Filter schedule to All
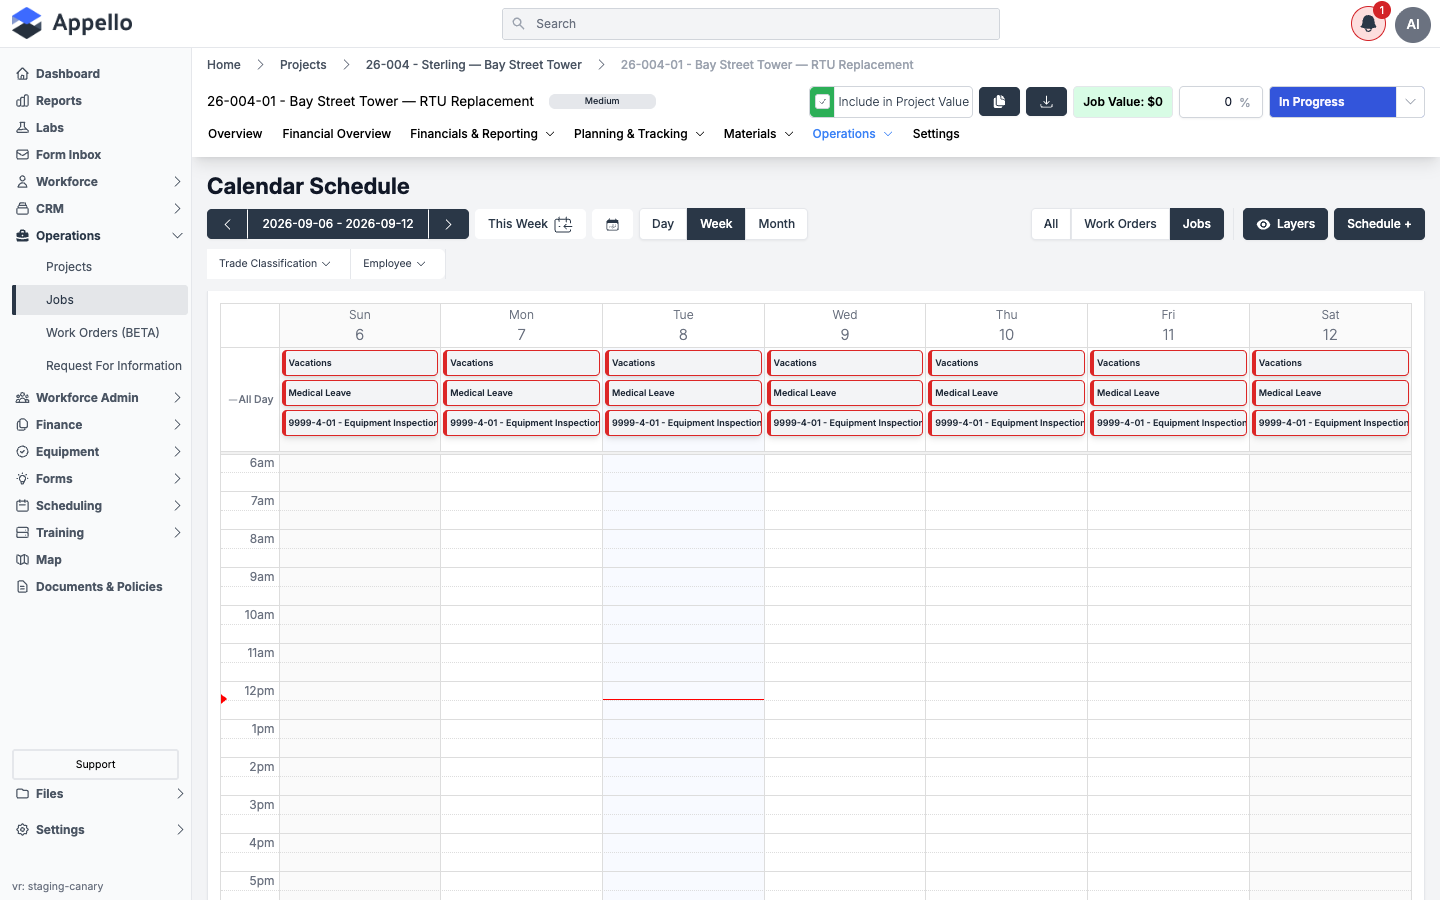 1051,224
